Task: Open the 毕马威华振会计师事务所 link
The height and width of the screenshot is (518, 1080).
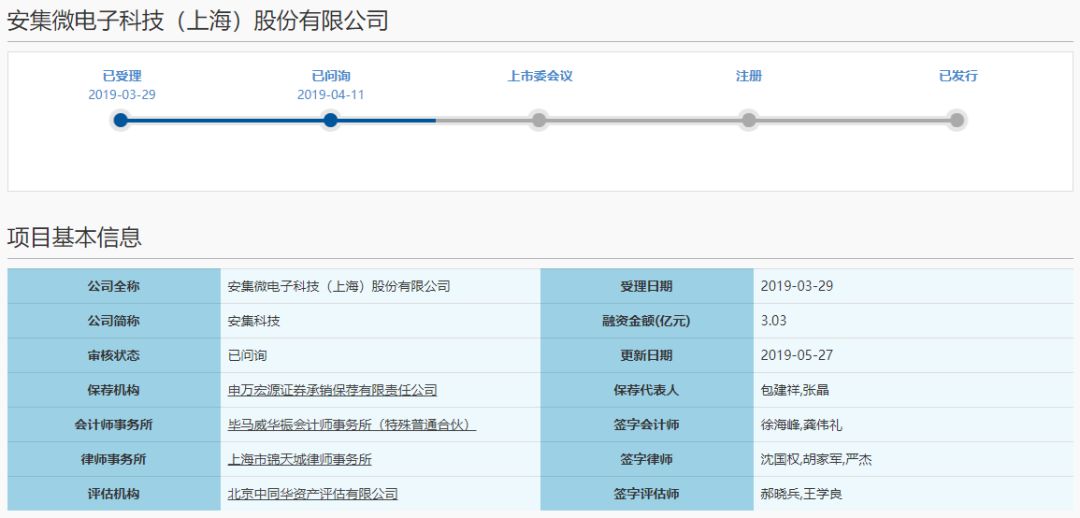Action: [x=352, y=425]
